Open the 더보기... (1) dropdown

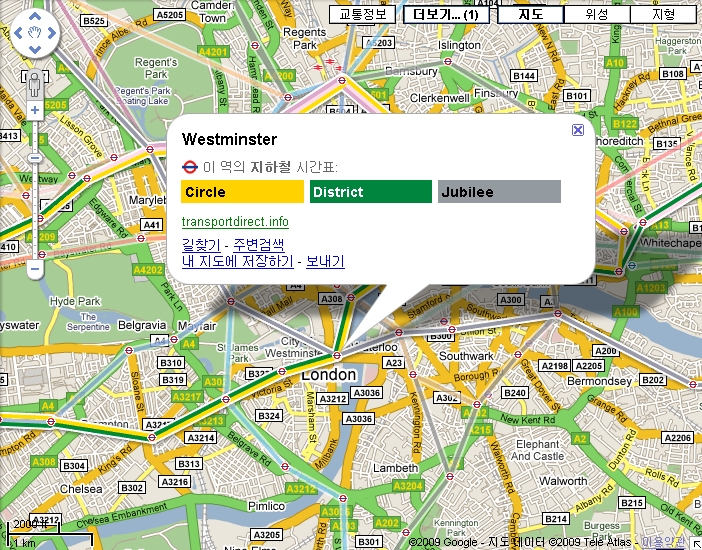pos(446,14)
